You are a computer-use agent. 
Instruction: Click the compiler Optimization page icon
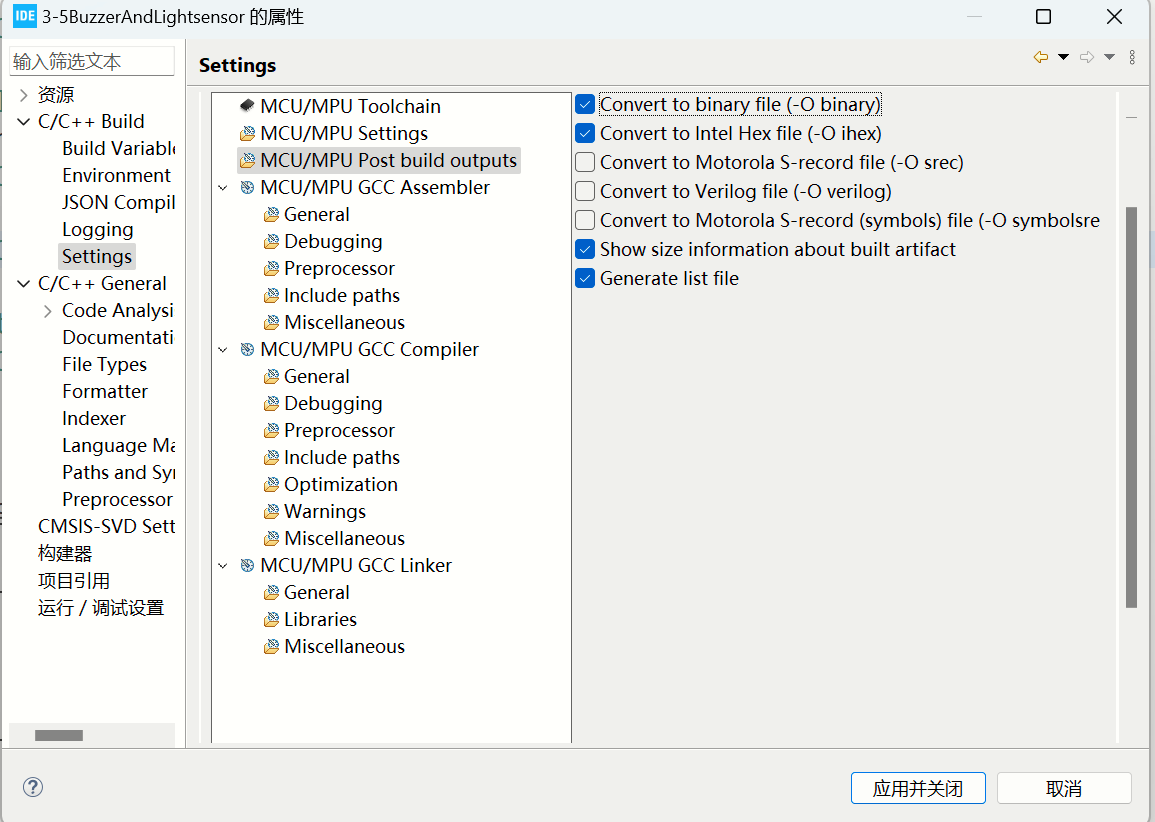pos(271,485)
